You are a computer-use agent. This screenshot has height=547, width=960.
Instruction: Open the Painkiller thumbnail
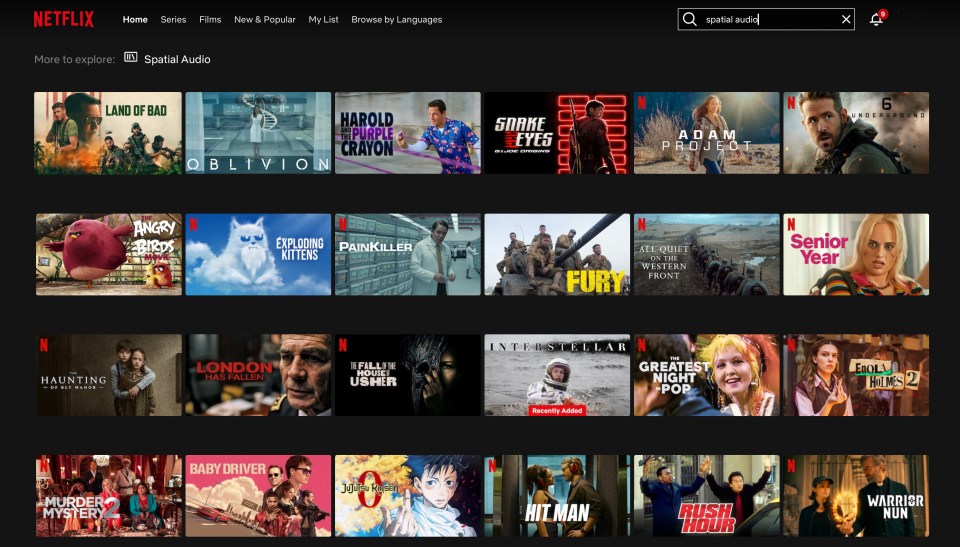tap(408, 254)
